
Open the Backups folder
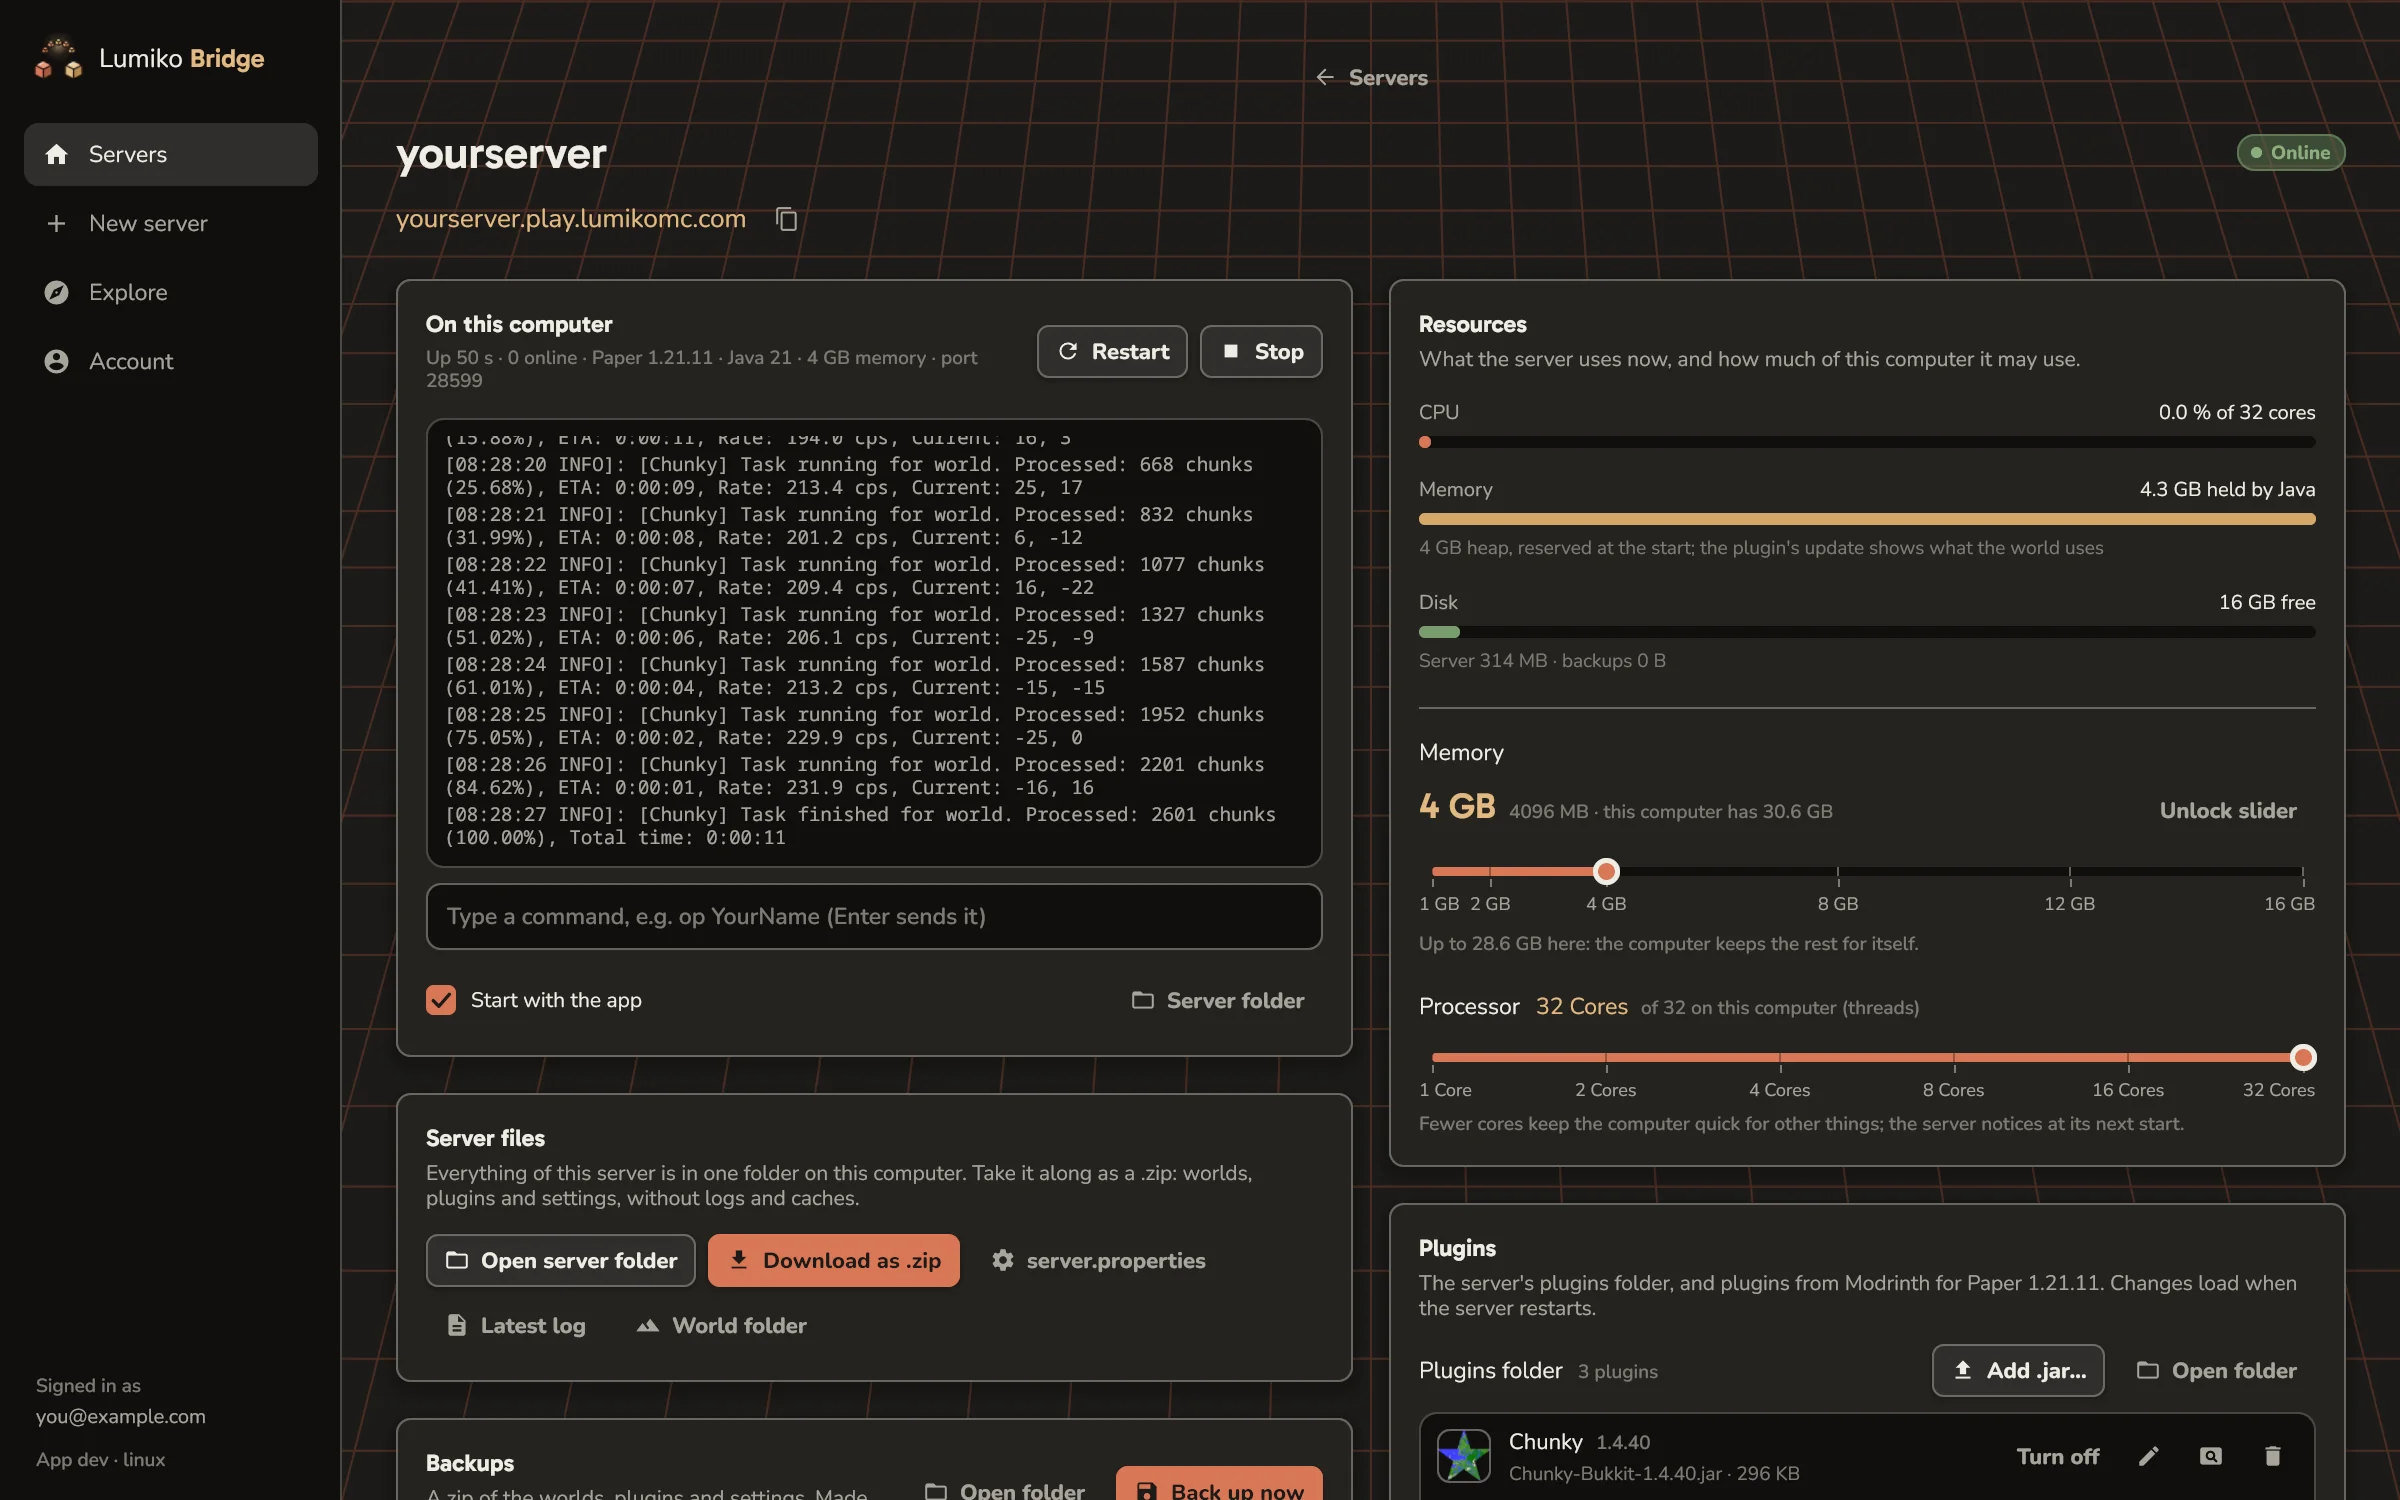click(1005, 1490)
